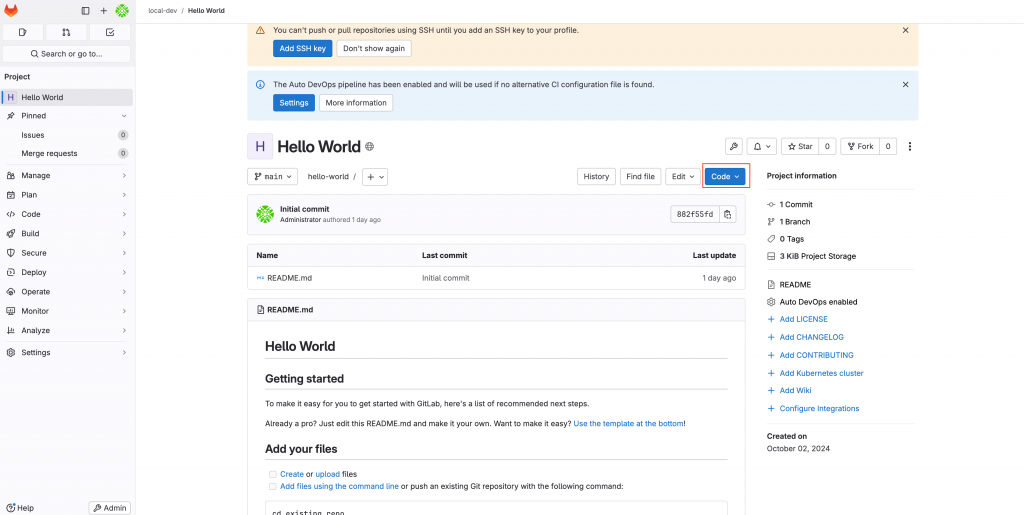This screenshot has height=515, width=1024.
Task: Open the blue Code dropdown
Action: pyautogui.click(x=725, y=176)
